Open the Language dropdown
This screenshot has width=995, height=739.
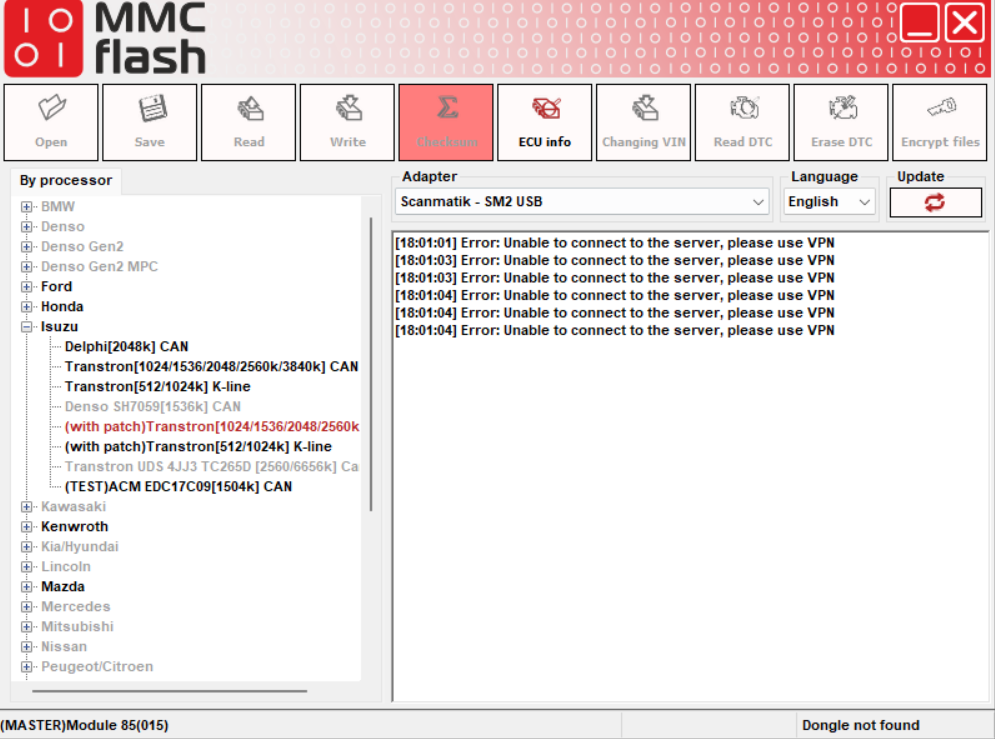(x=829, y=202)
